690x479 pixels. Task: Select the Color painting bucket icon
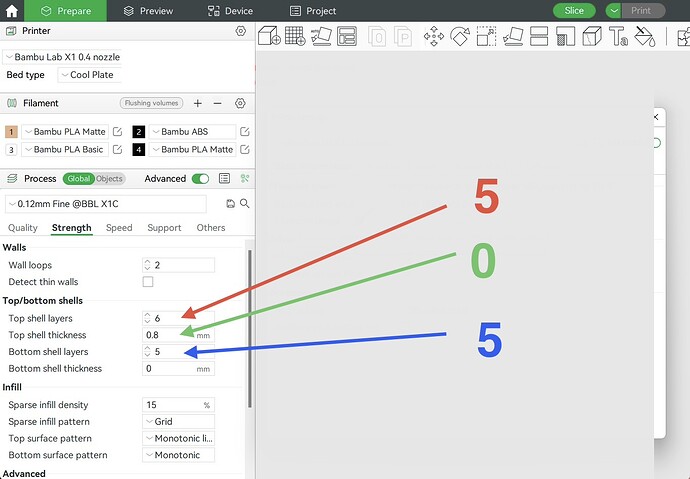coord(645,36)
